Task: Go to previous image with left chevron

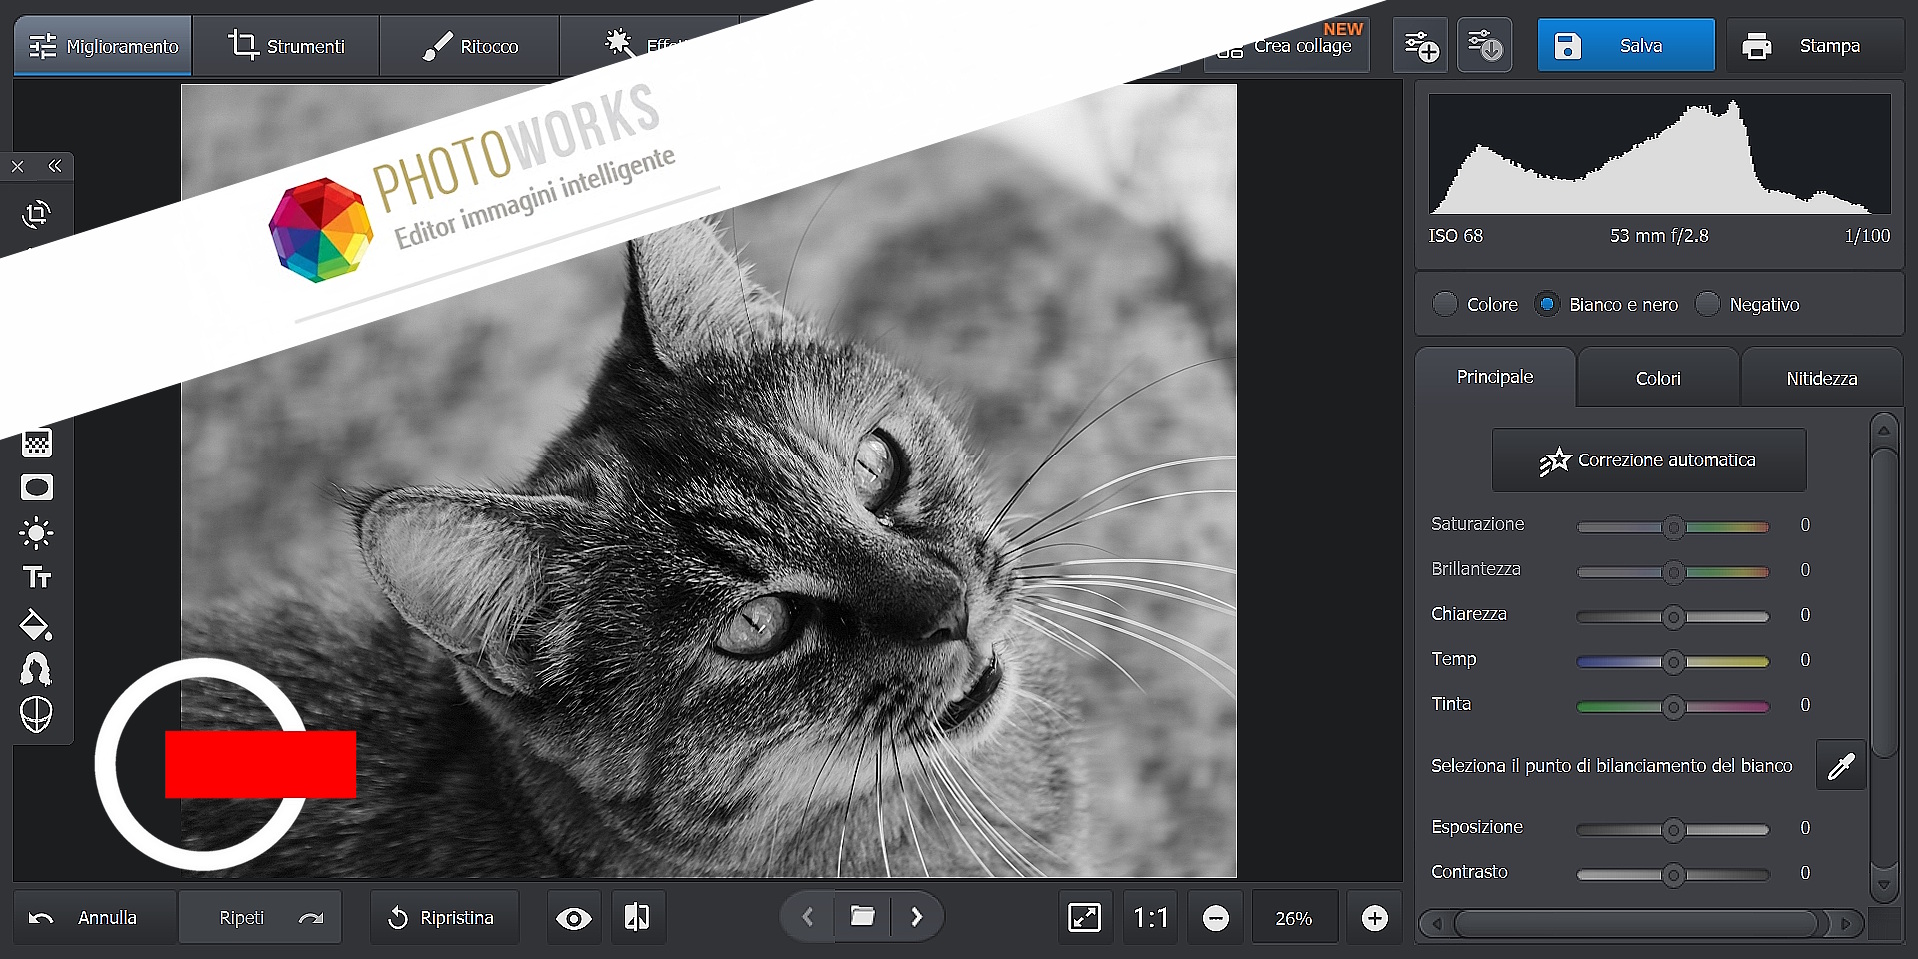Action: tap(808, 917)
